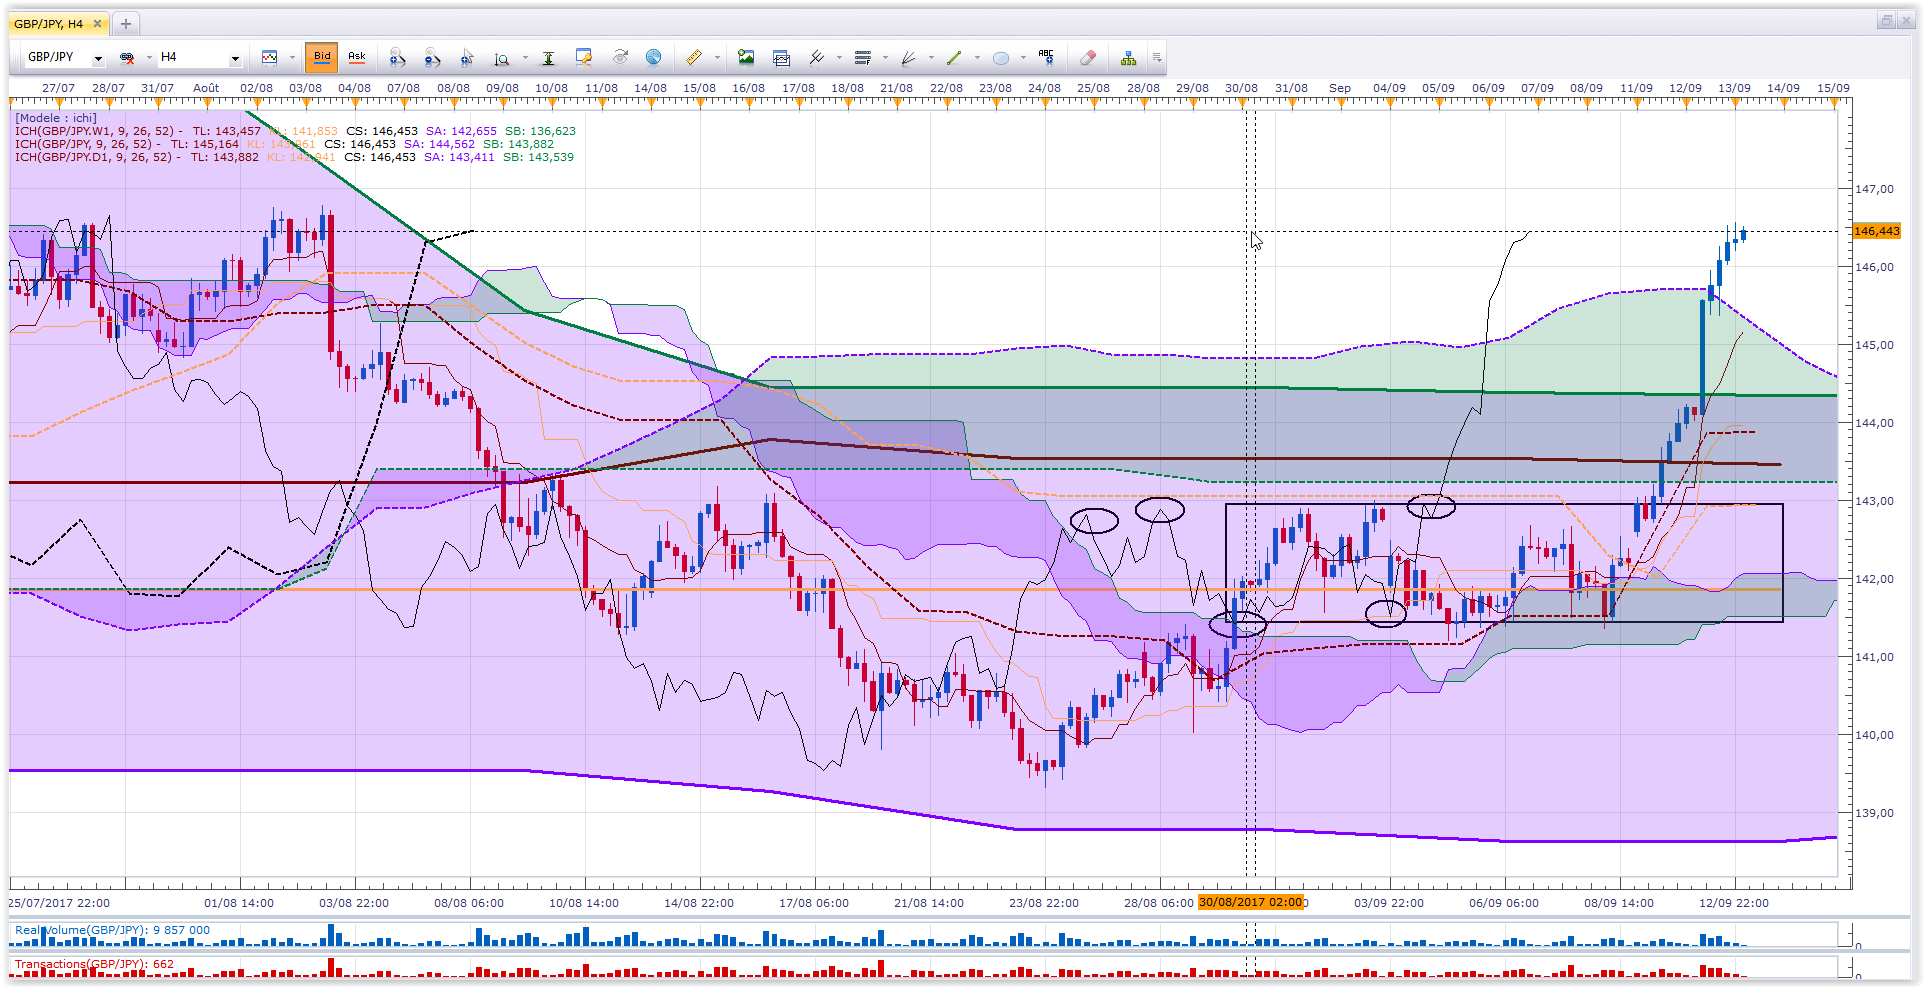Restore the chart window size
The image size is (1925, 988).
pos(1887,21)
